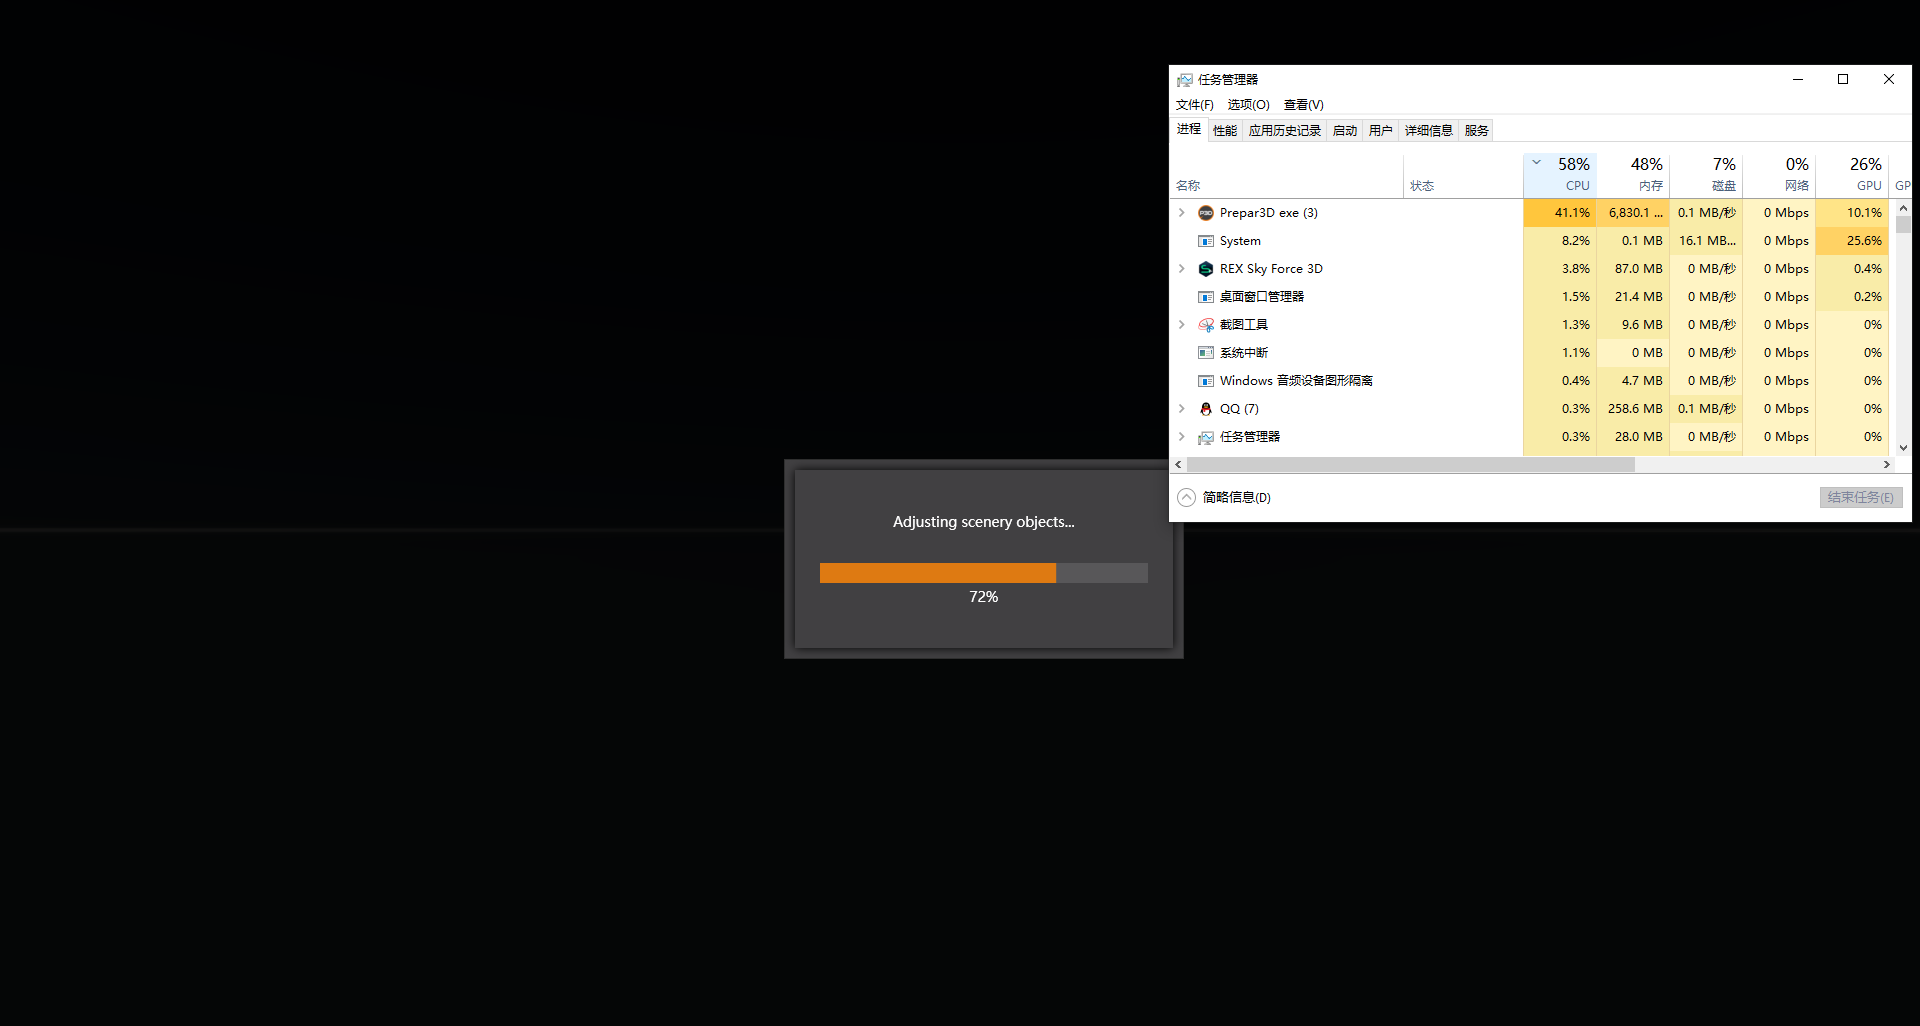Image resolution: width=1920 pixels, height=1026 pixels.
Task: Select the 桌面窗口管理器 process name
Action: pyautogui.click(x=1262, y=297)
